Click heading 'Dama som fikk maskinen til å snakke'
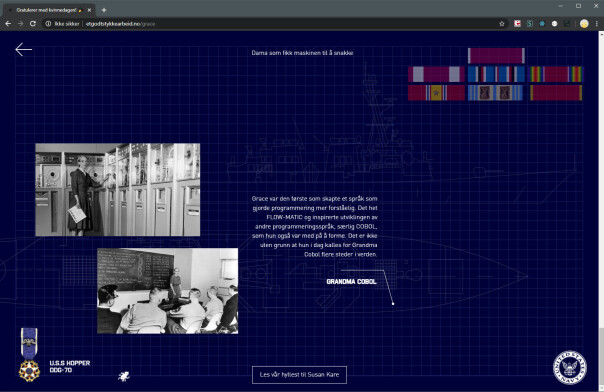 [302, 53]
